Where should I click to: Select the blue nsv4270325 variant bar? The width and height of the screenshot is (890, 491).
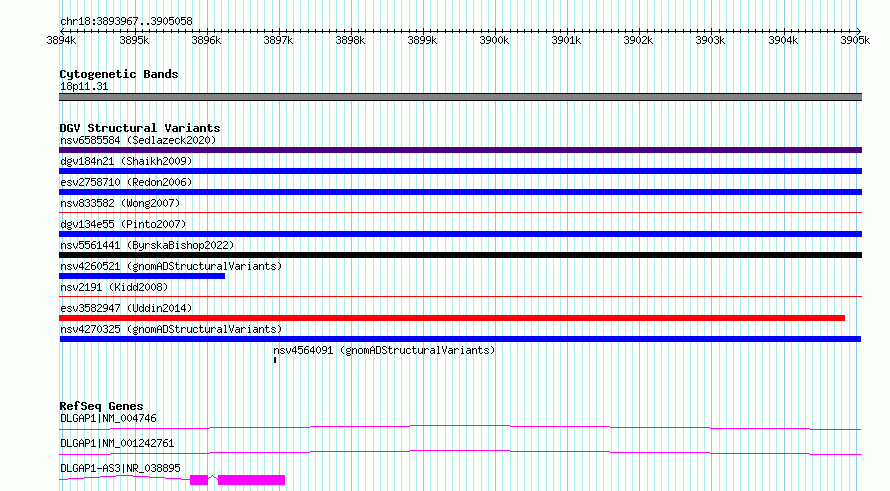(460, 339)
